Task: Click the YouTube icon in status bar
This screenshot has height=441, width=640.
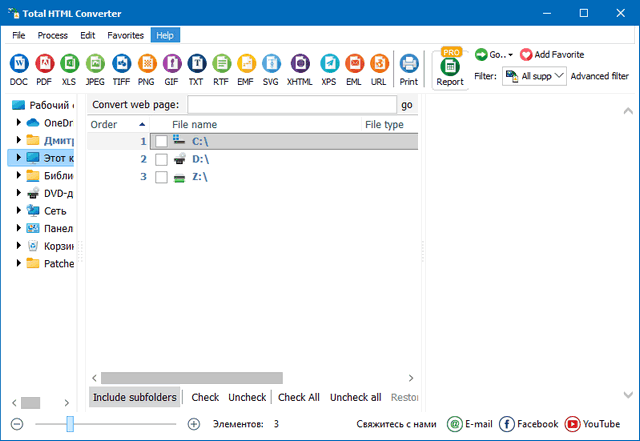Action: pyautogui.click(x=572, y=424)
